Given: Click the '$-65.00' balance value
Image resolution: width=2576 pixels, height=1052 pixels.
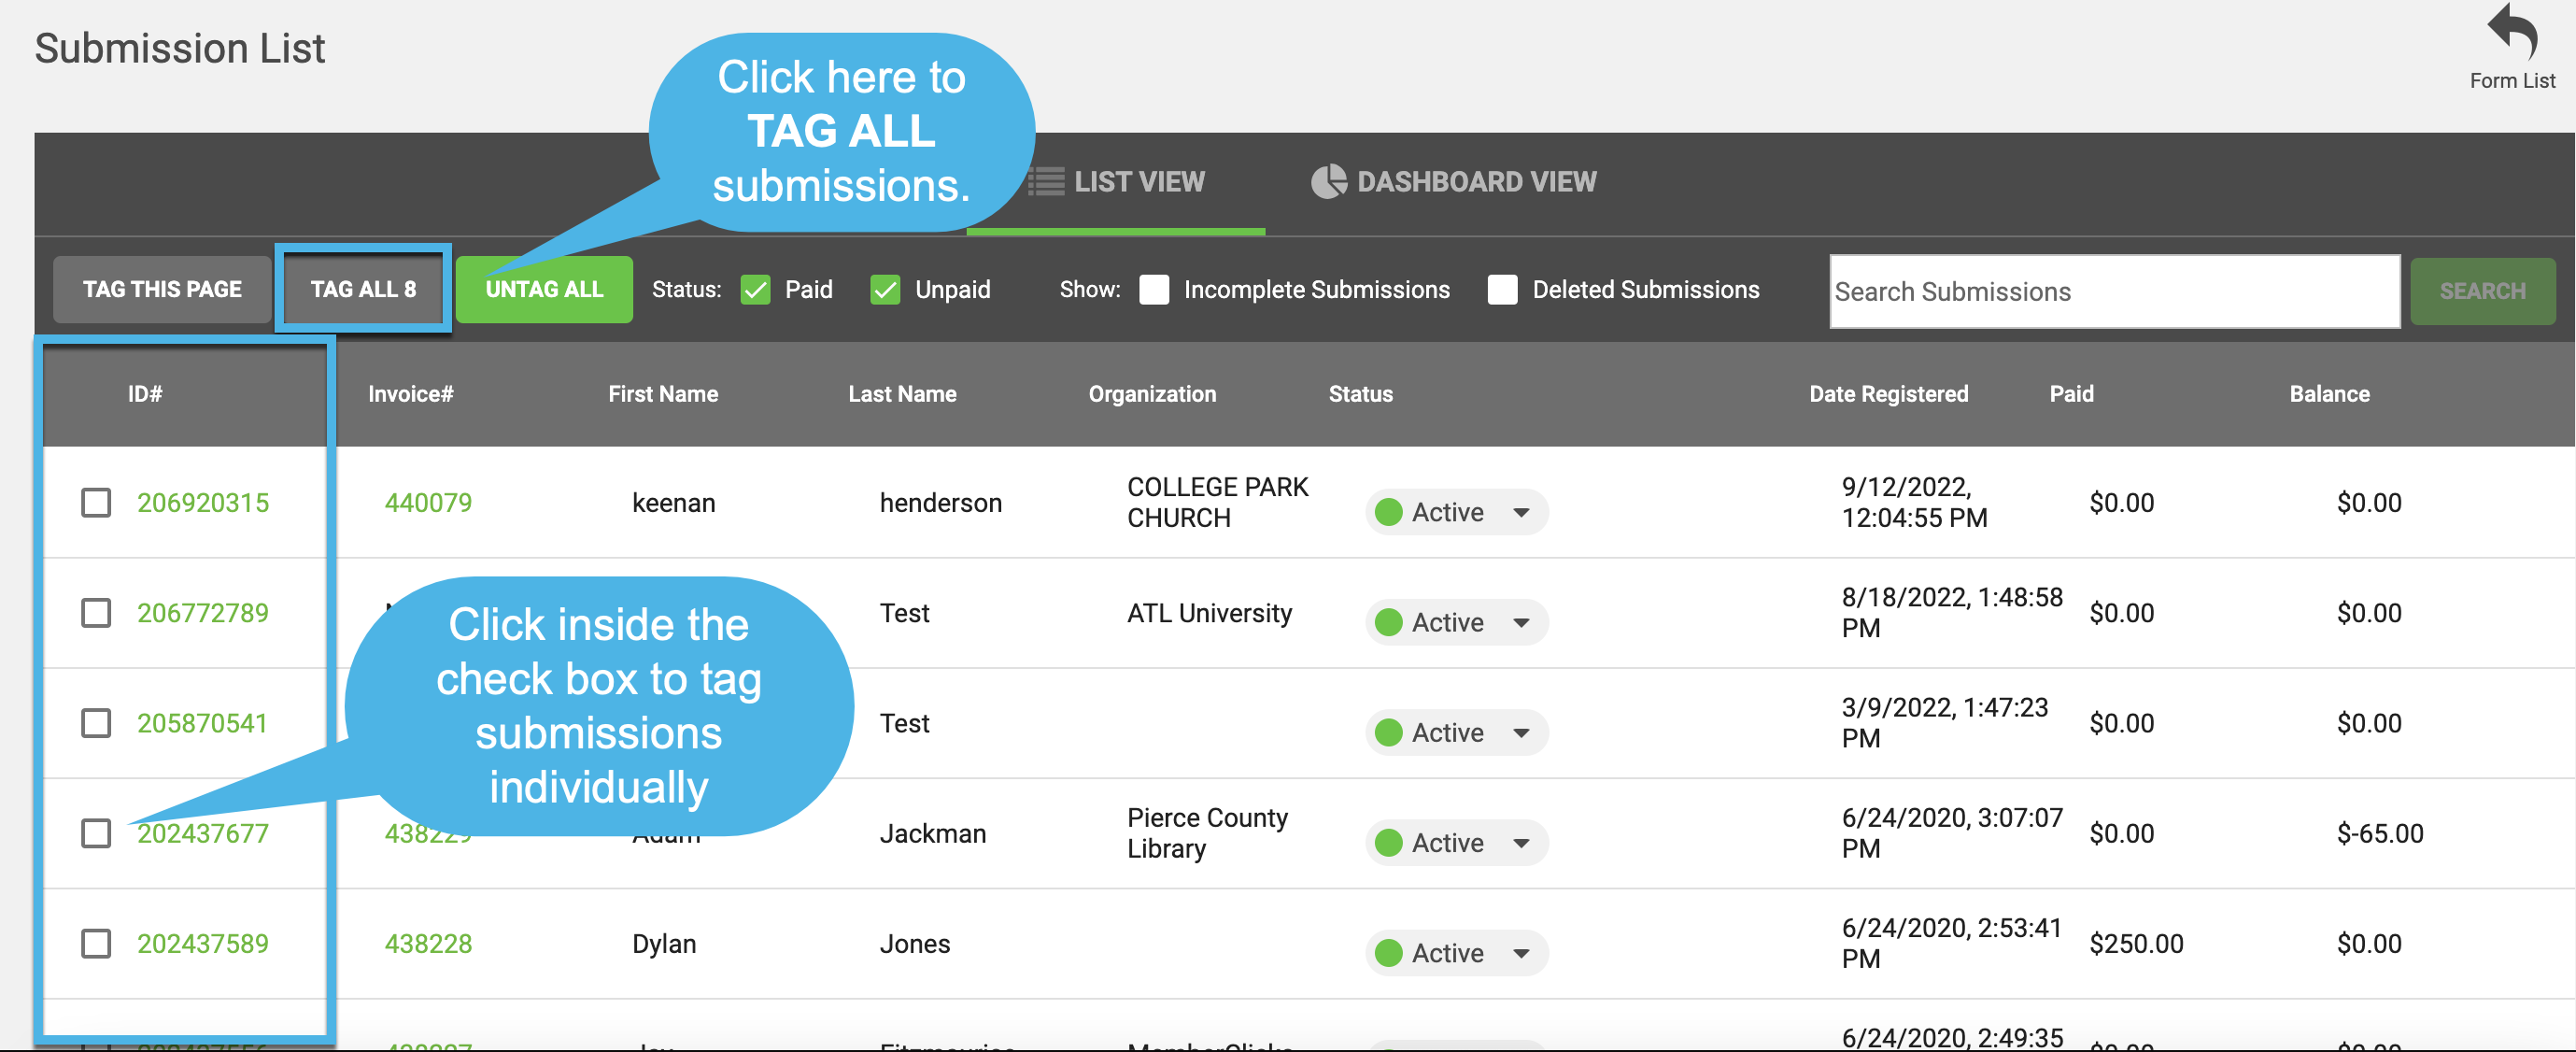Looking at the screenshot, I should (x=2380, y=834).
